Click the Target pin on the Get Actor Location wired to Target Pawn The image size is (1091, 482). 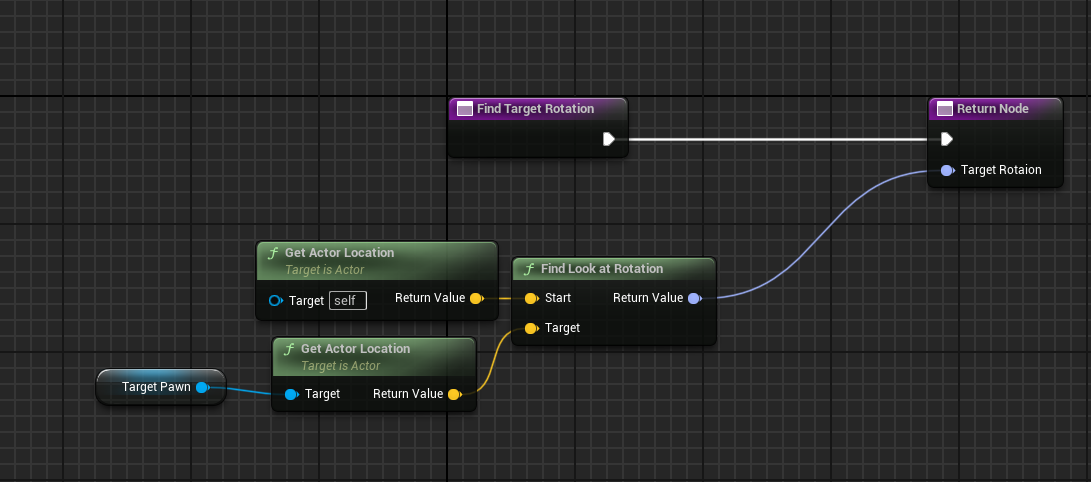[291, 394]
